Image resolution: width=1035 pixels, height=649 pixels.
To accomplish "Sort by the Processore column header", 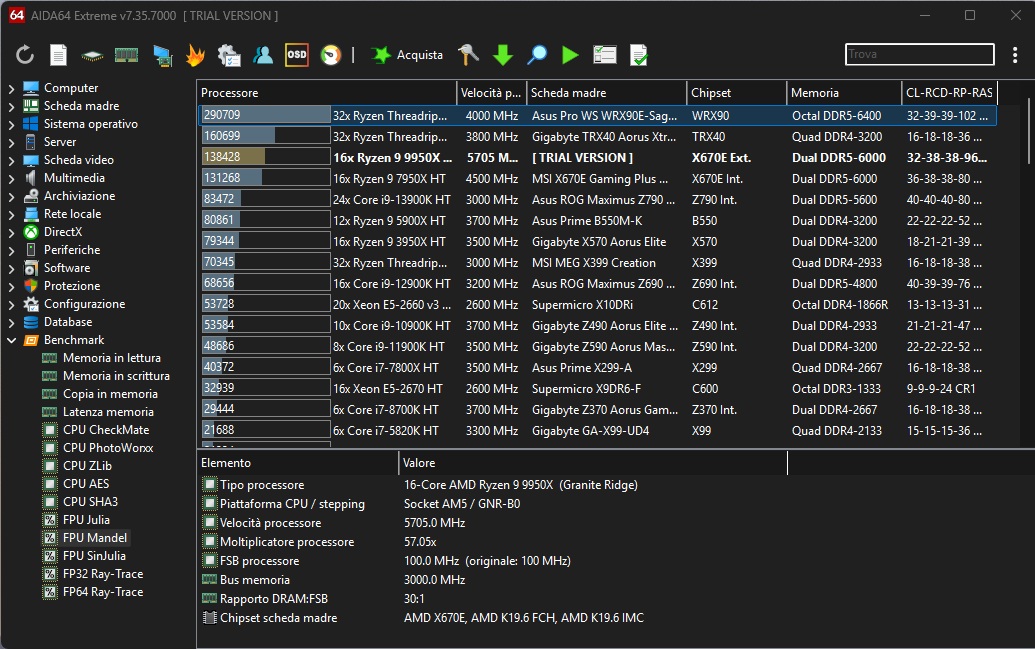I will [x=327, y=93].
